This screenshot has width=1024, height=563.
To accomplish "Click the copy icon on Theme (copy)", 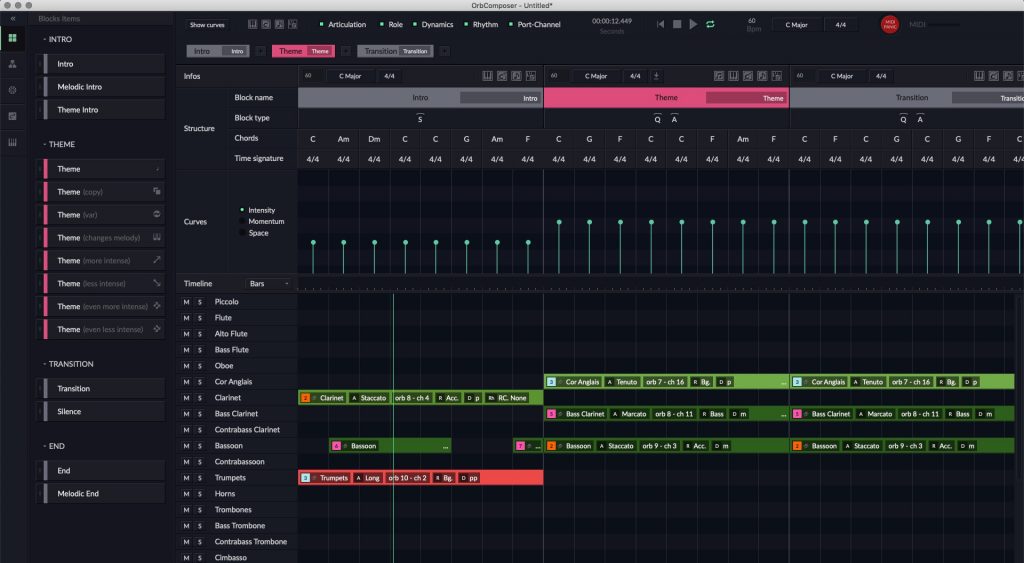I will click(x=157, y=191).
